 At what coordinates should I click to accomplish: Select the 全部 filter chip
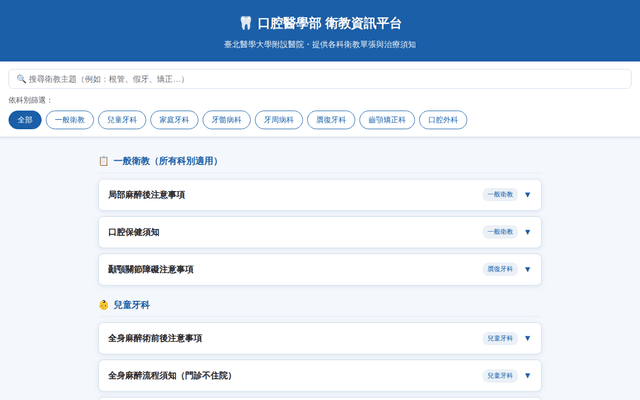click(x=25, y=120)
